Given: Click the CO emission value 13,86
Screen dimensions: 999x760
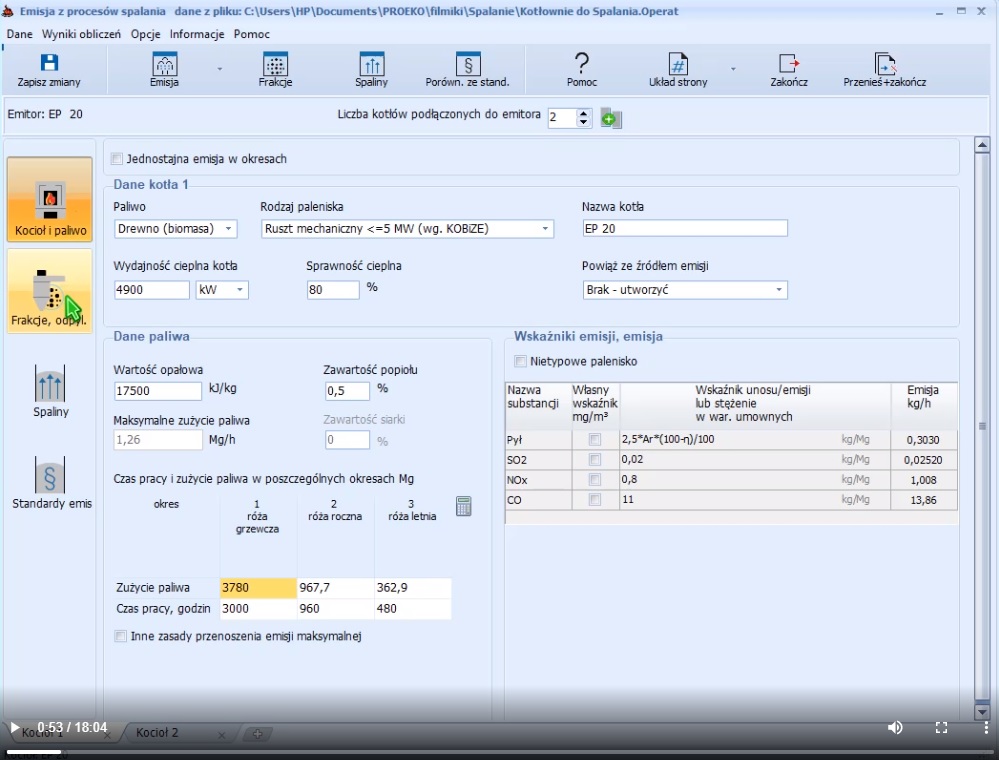Looking at the screenshot, I should [x=923, y=500].
